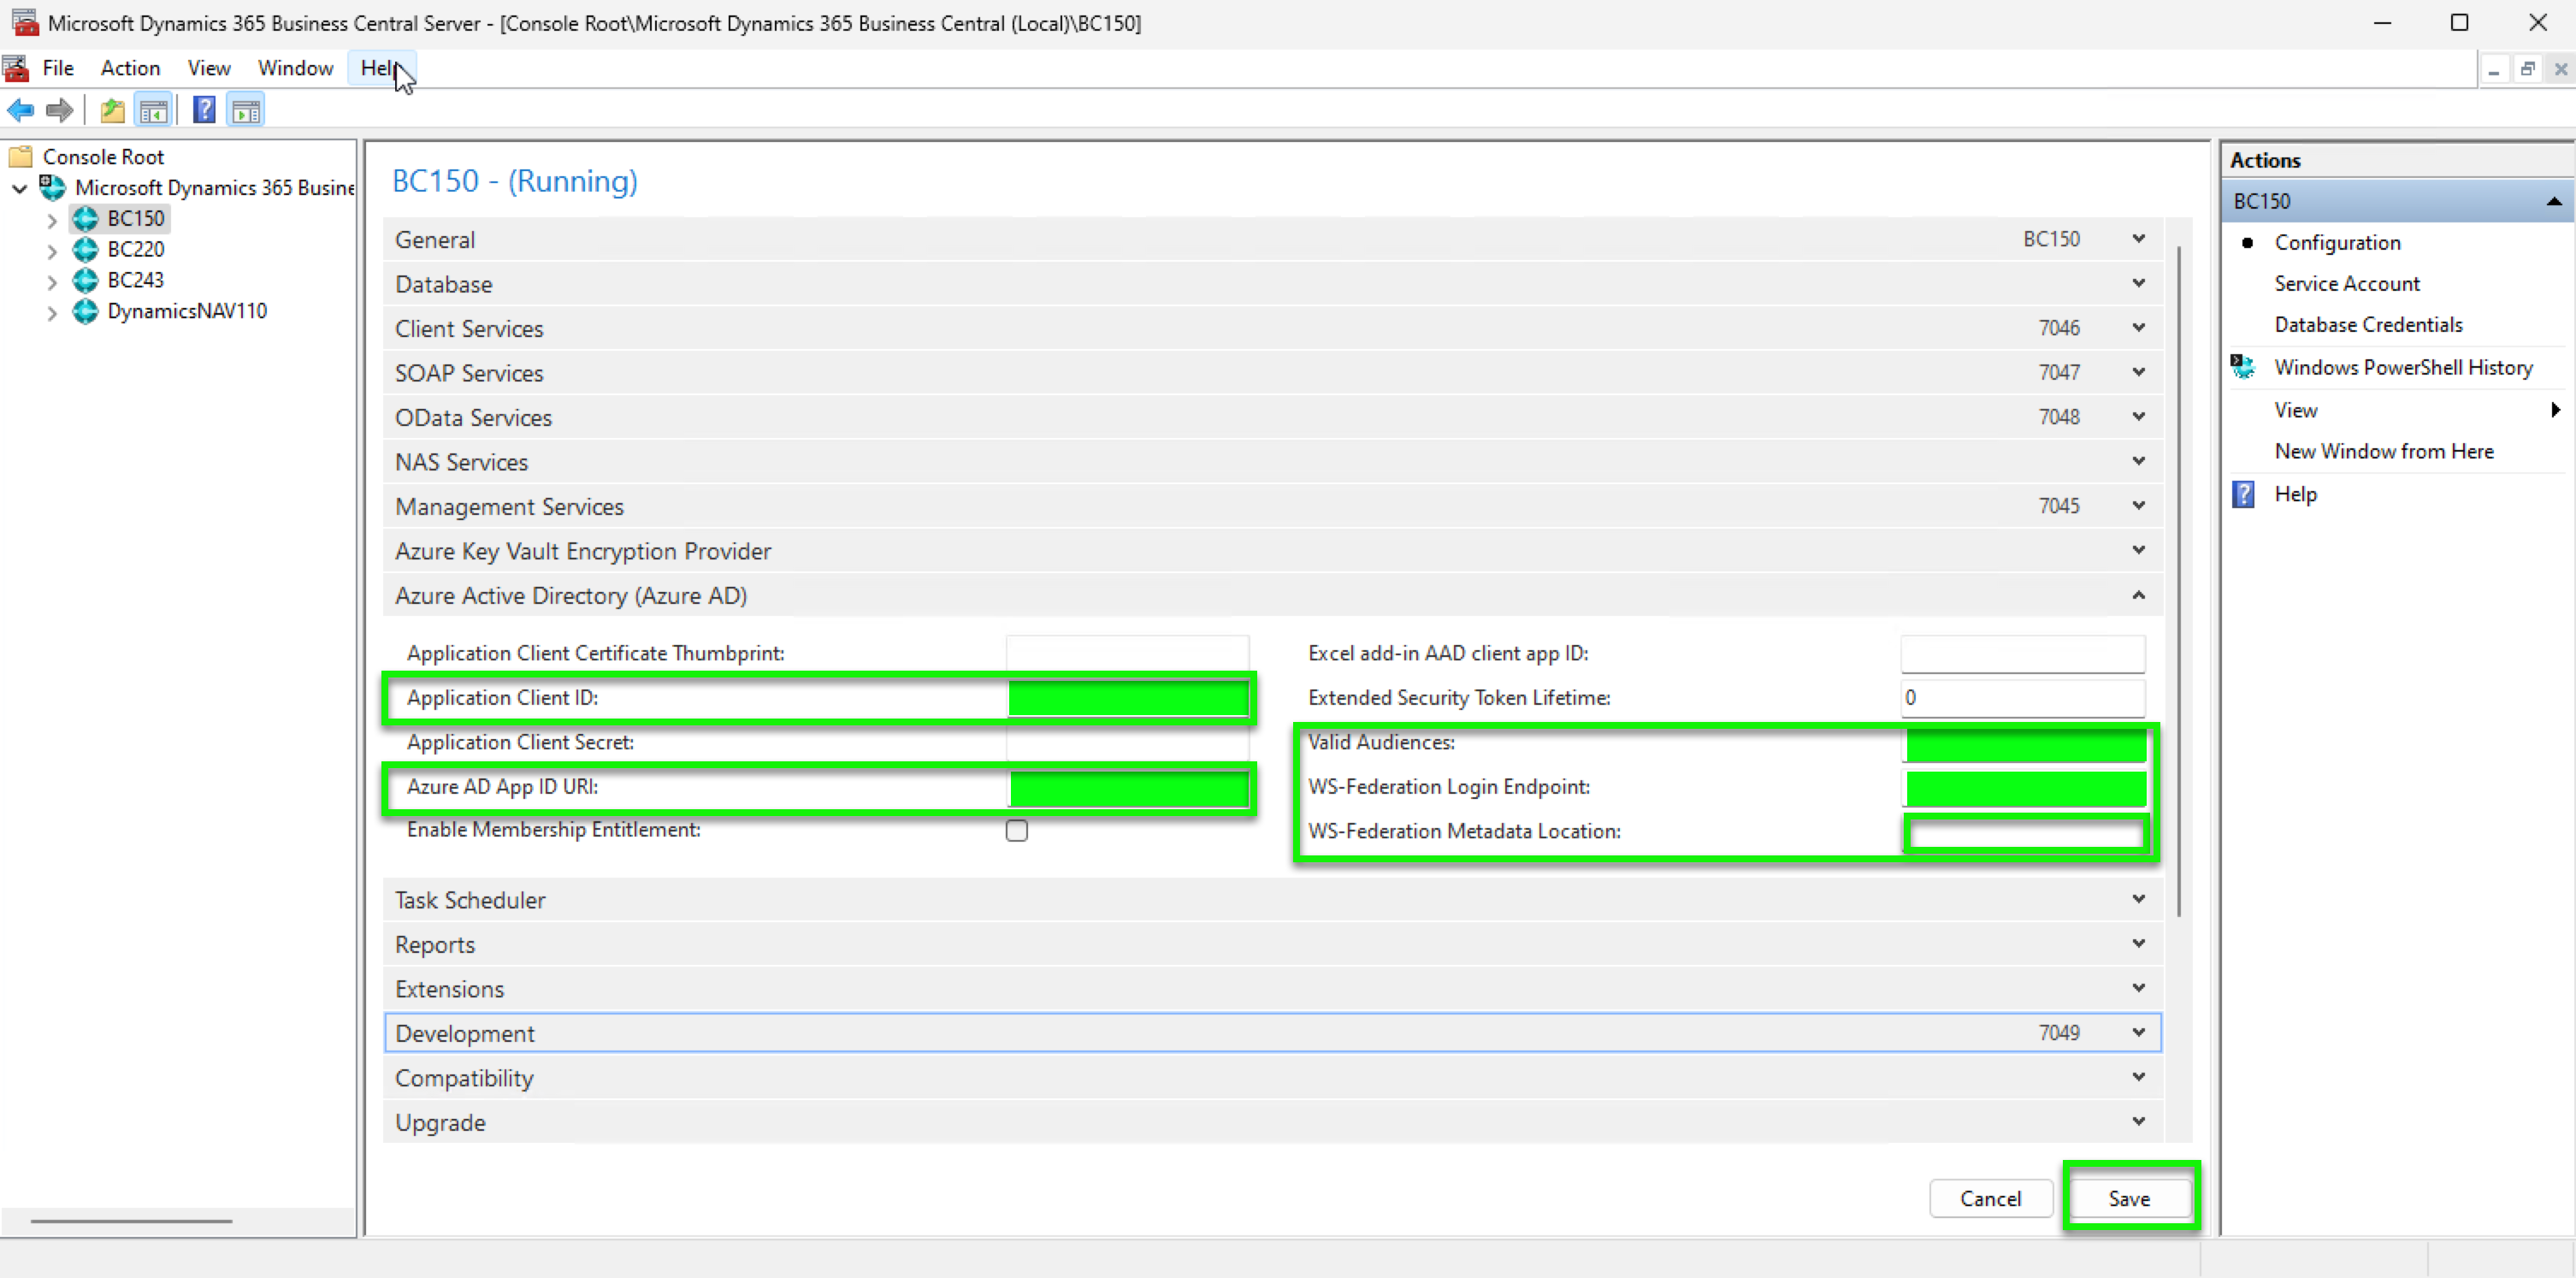Image resolution: width=2576 pixels, height=1278 pixels.
Task: Click the Back arrow toolbar icon
Action: pos(21,110)
